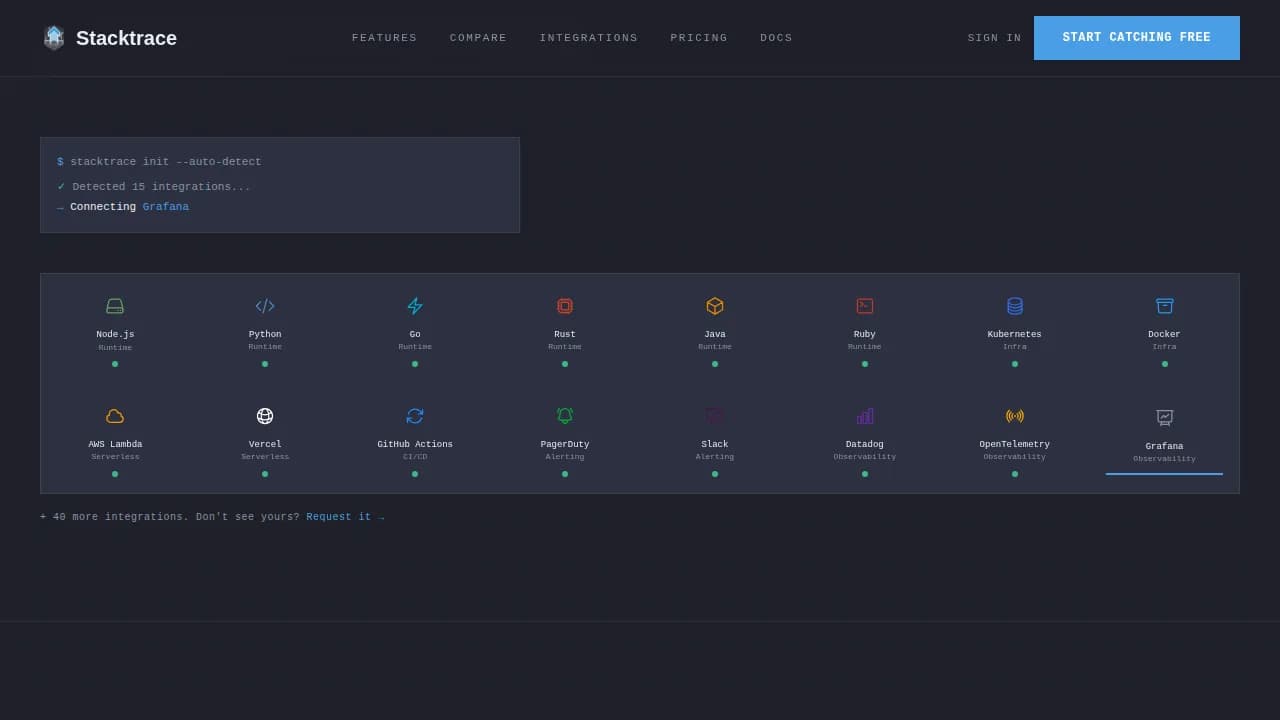Click the Detected 15 integrations line
Viewport: 1280px width, 720px height.
click(161, 187)
